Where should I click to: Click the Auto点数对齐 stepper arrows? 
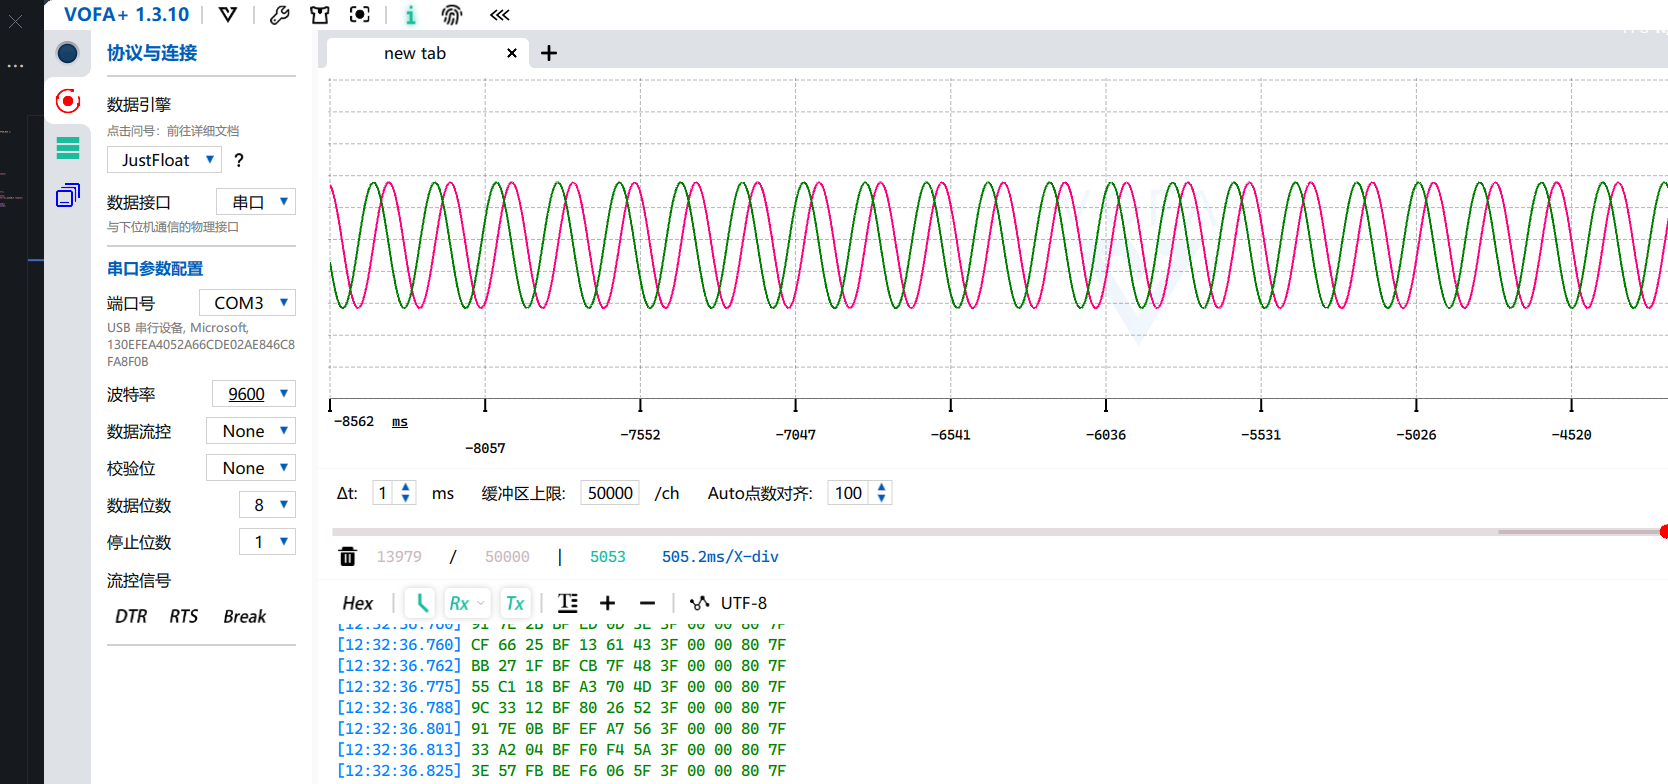click(x=881, y=493)
